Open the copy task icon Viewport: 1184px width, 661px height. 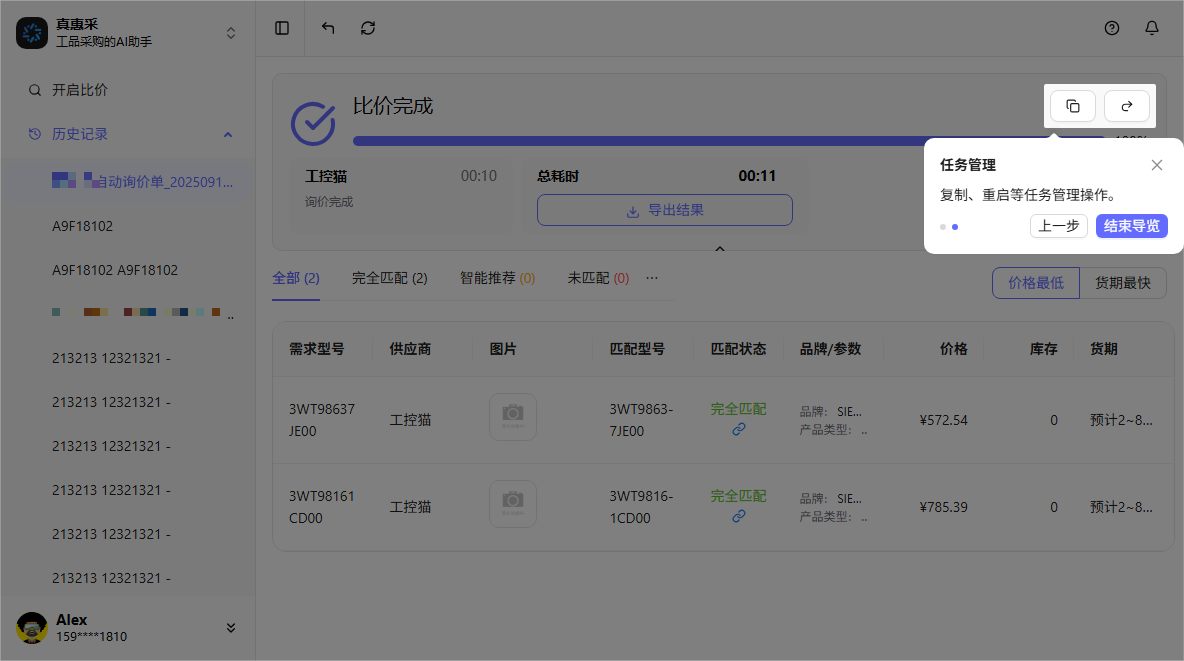click(x=1072, y=105)
